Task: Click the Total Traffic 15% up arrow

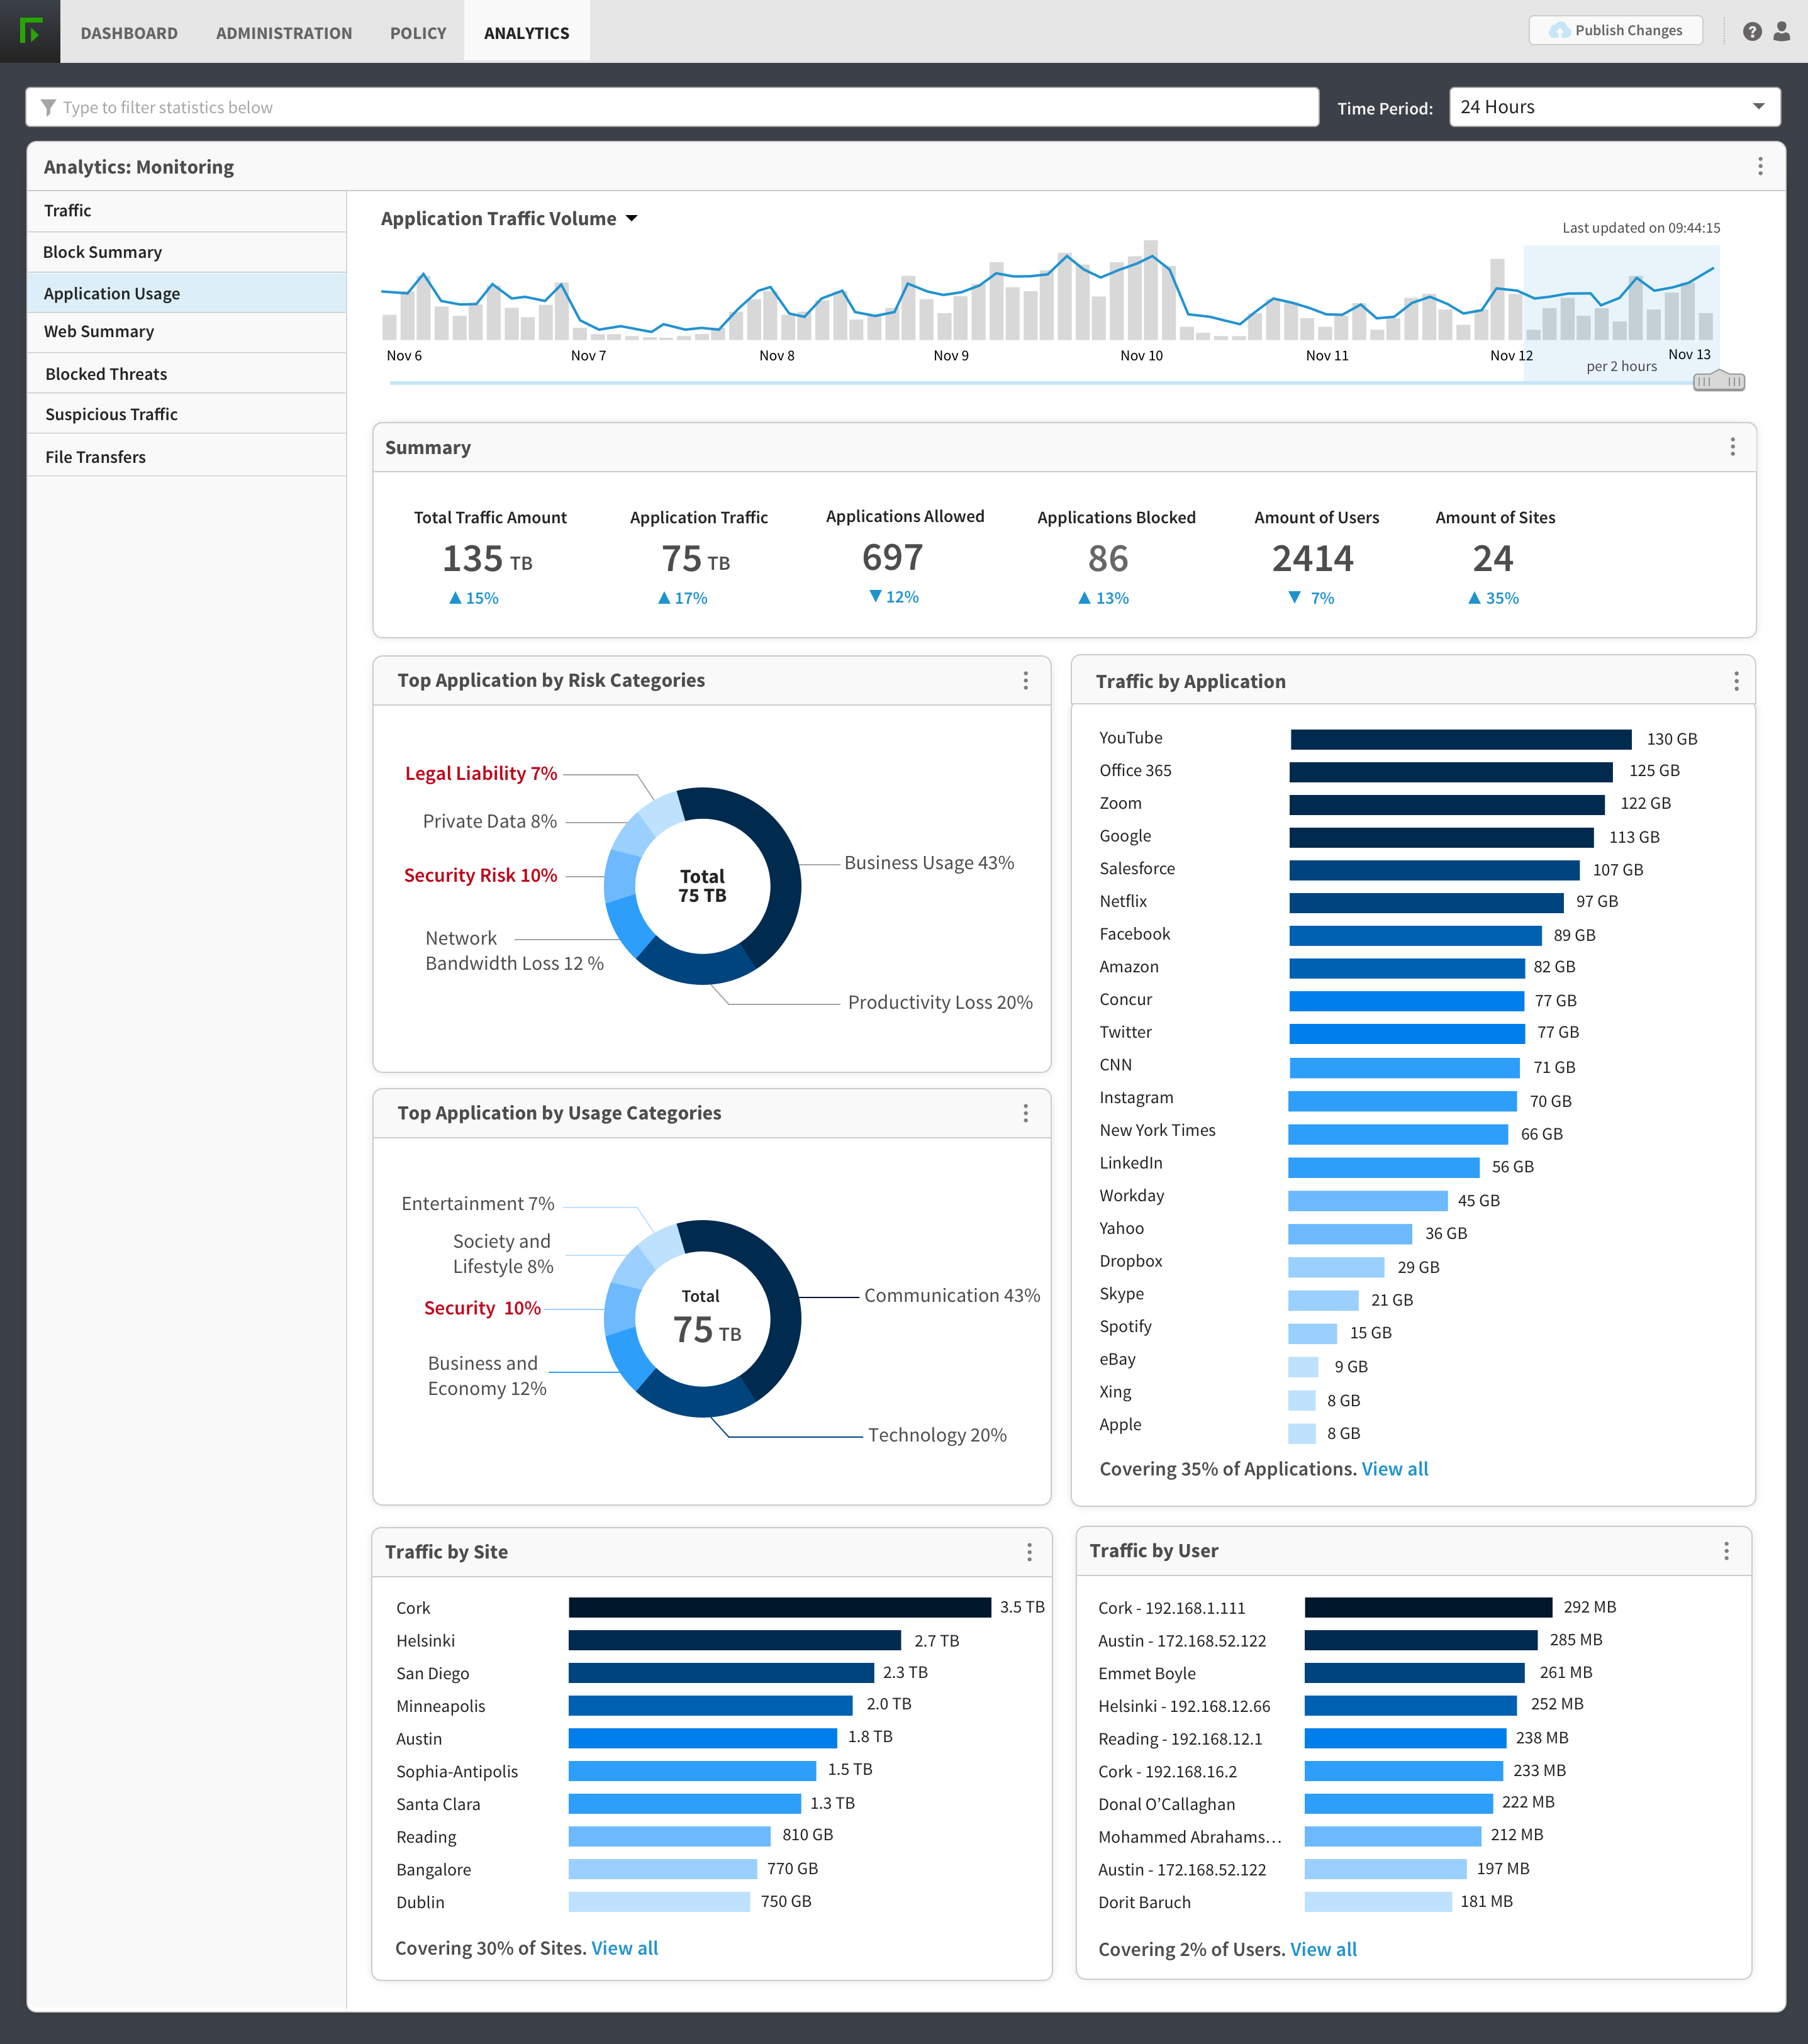Action: tap(455, 598)
